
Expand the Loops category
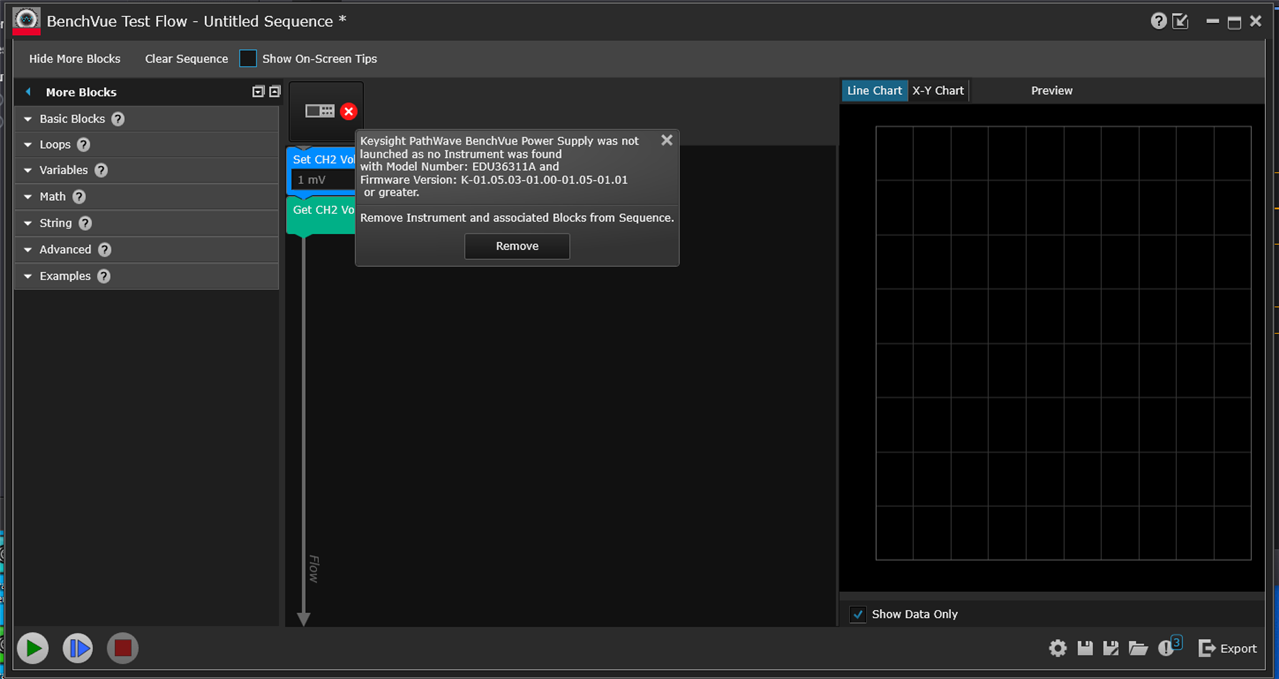click(x=146, y=145)
